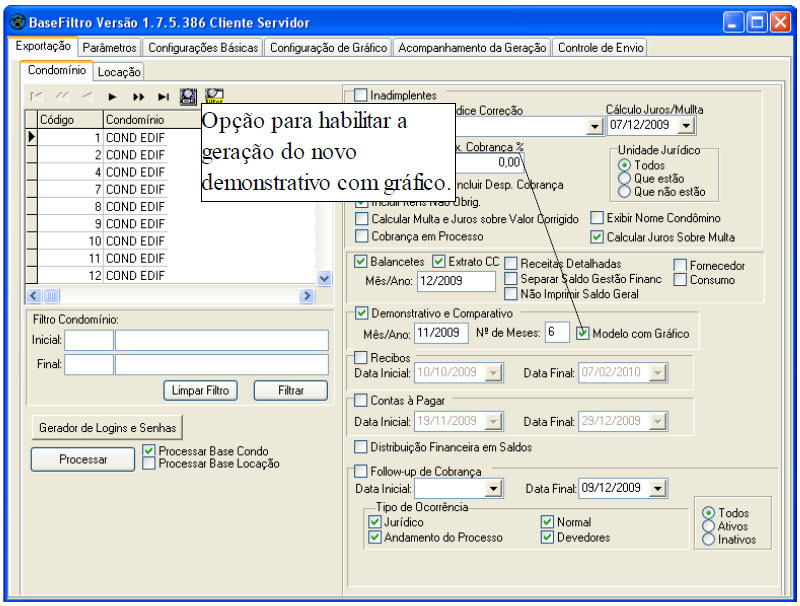
Task: Select the Ativos radio button
Action: (x=710, y=526)
